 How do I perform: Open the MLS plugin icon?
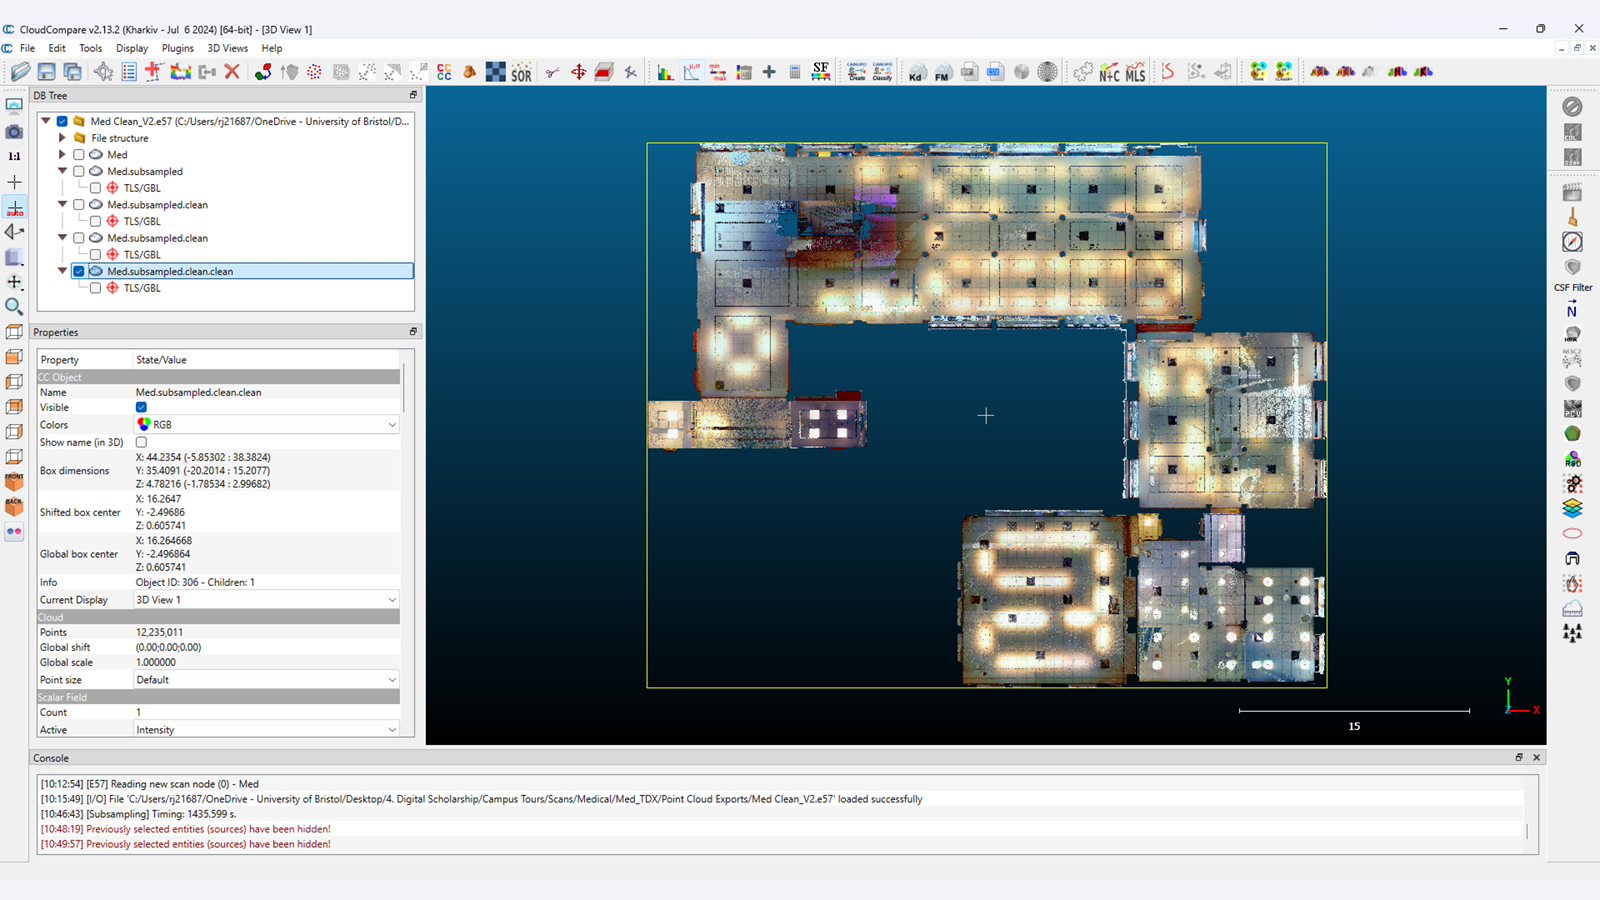[1135, 72]
